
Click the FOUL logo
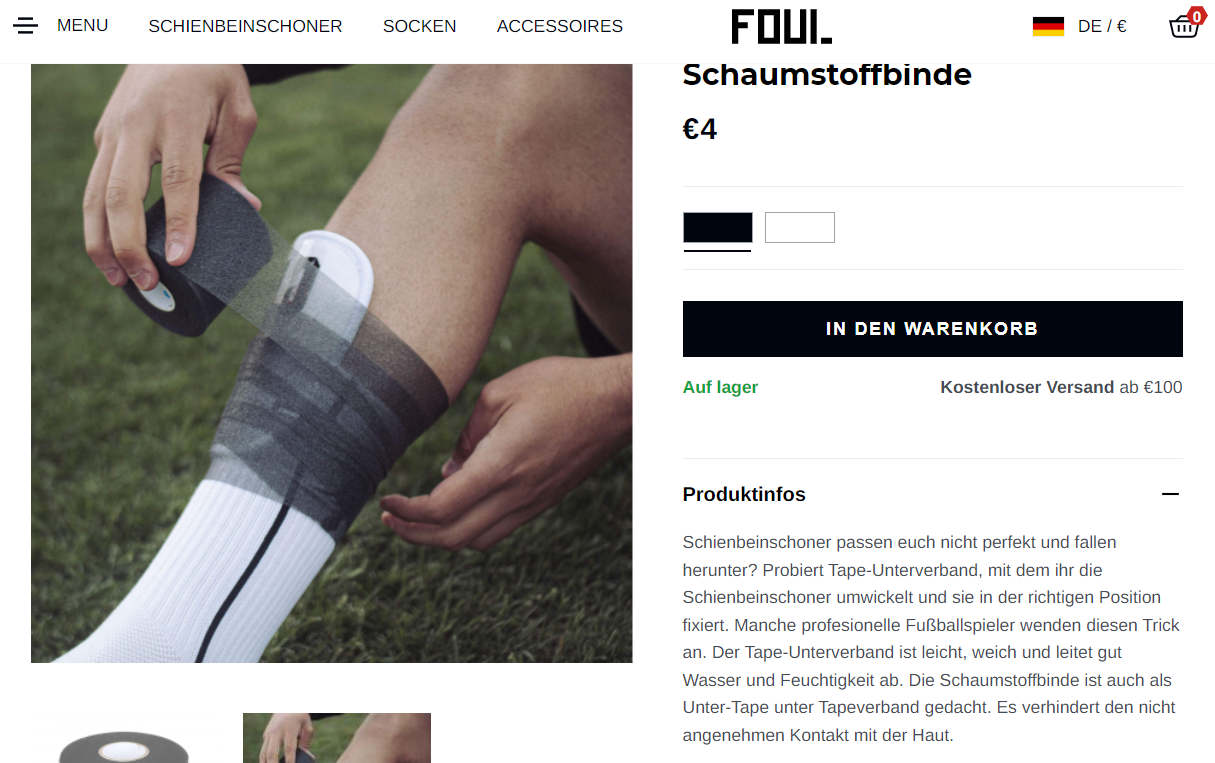click(x=781, y=26)
